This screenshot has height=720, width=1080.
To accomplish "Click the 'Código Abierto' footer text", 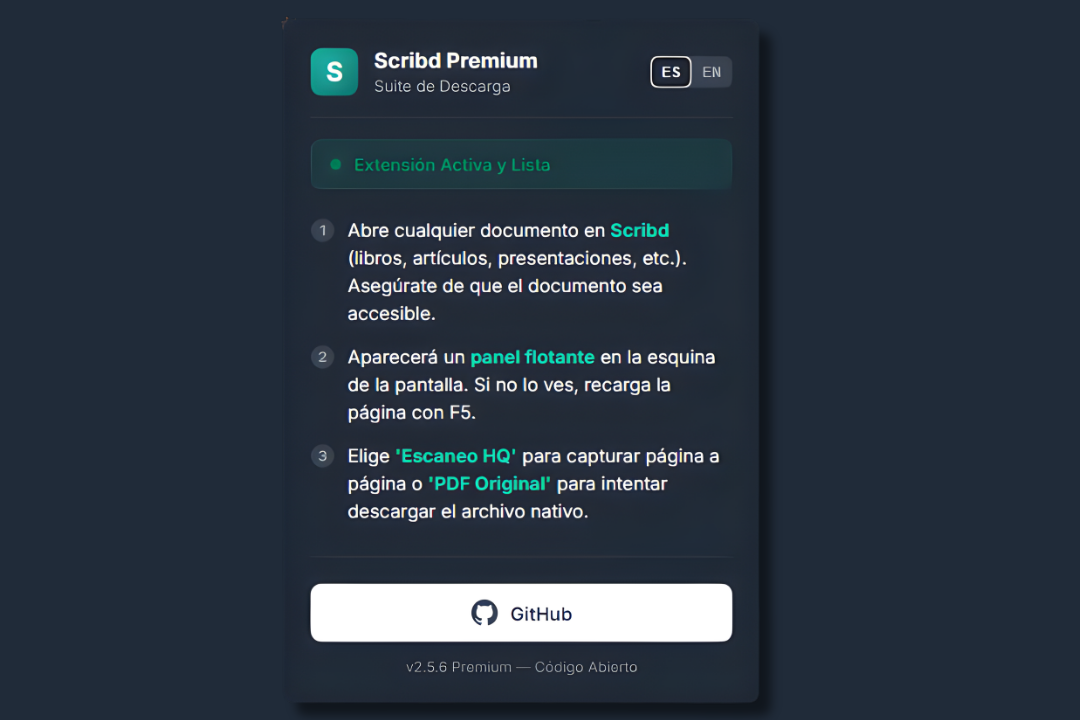I will [586, 667].
